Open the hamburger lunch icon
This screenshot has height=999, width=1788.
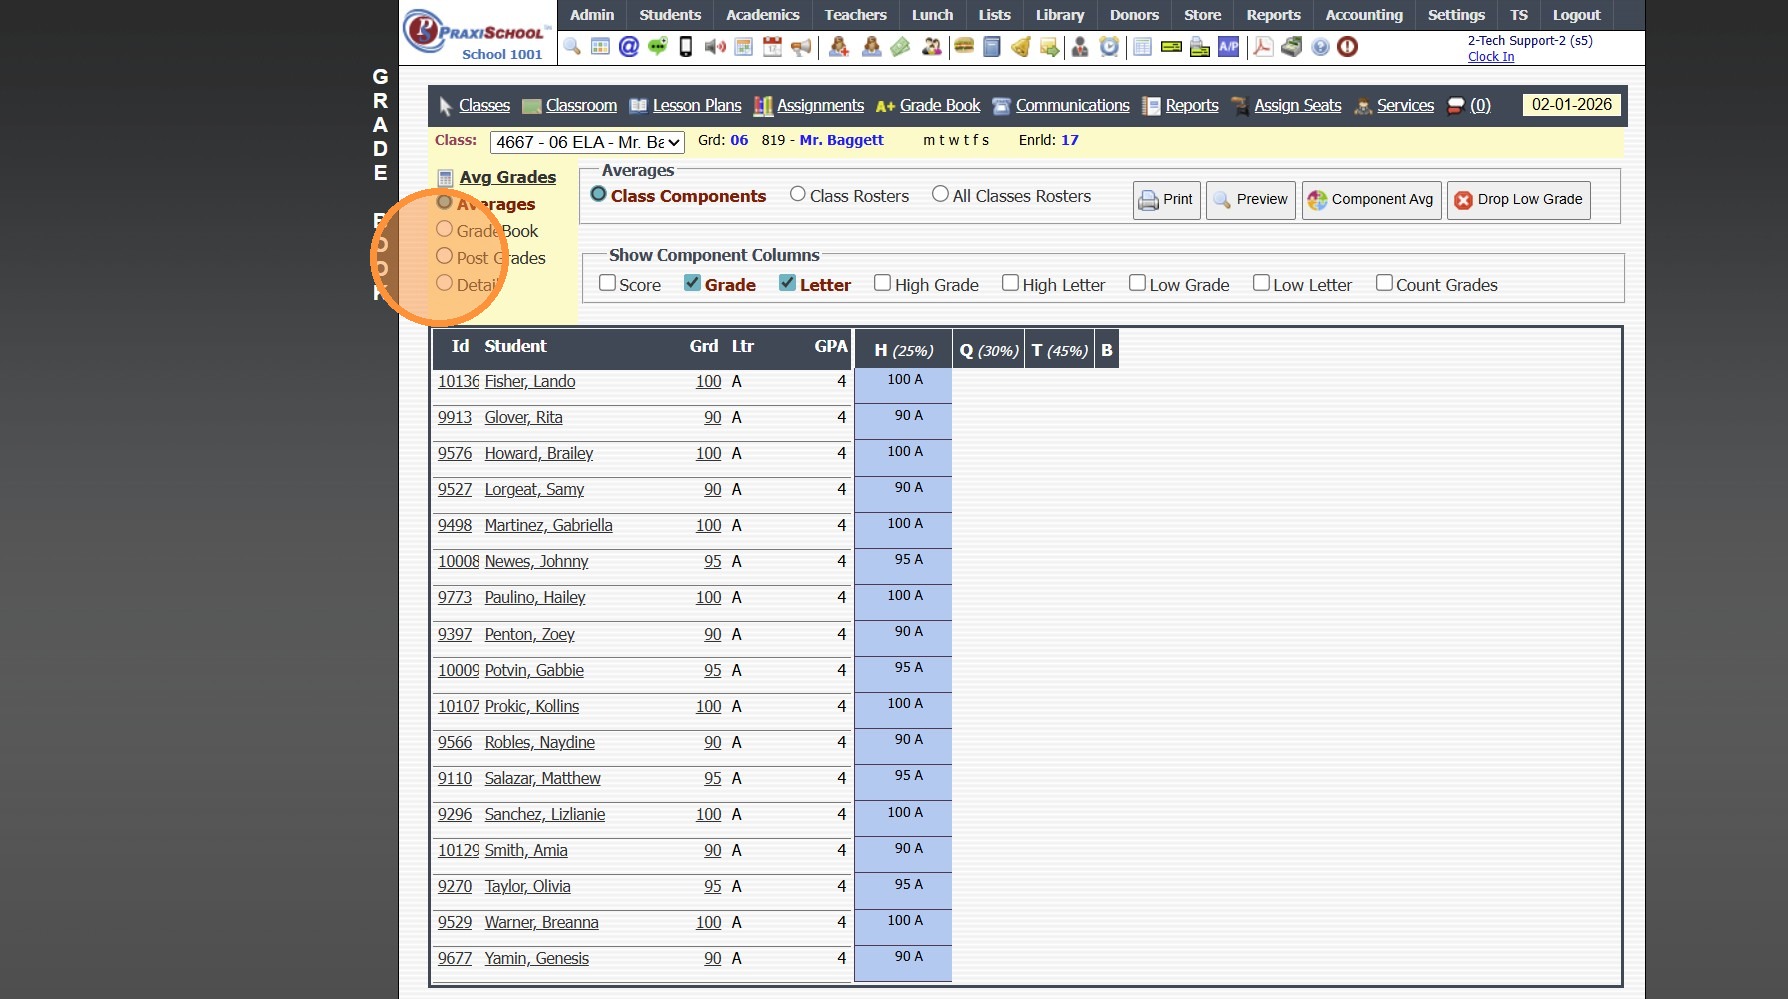click(x=964, y=47)
